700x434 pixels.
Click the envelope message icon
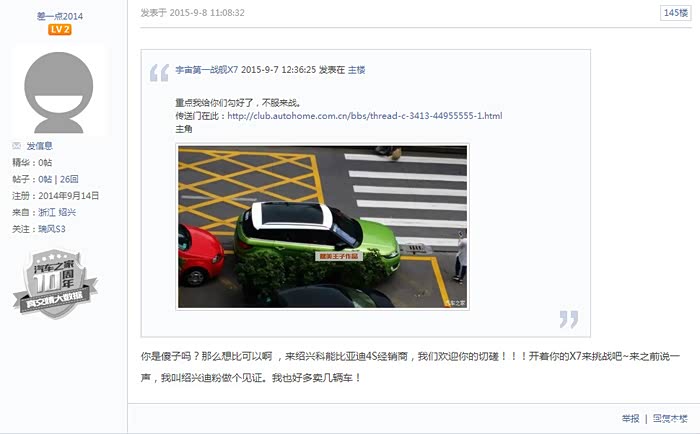(x=17, y=146)
